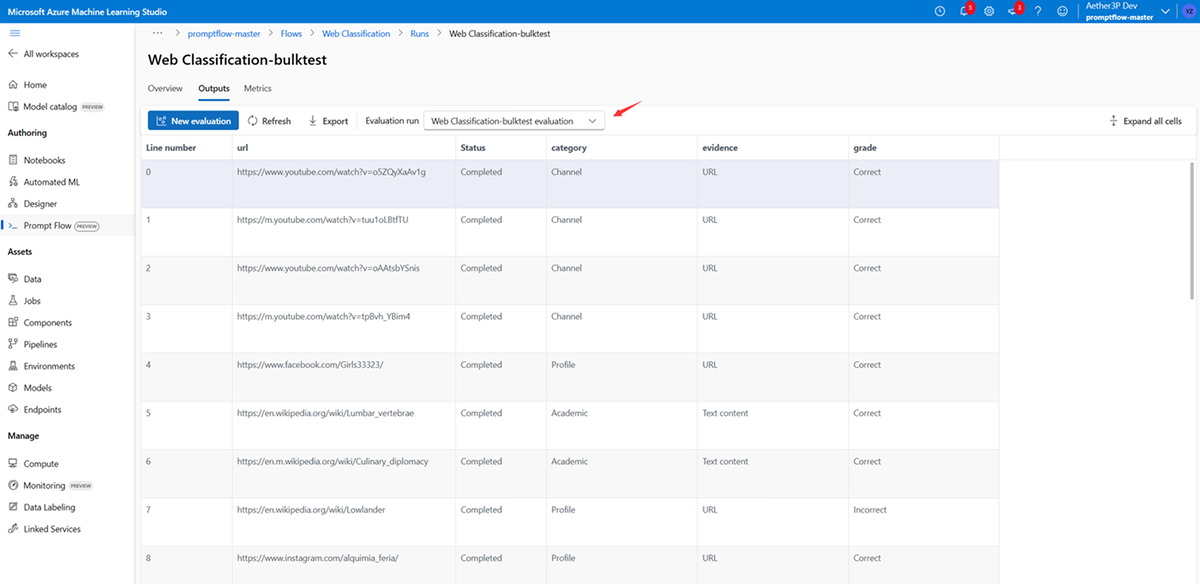Select the facebook.com/Girls33323 url cell
This screenshot has height=585, width=1200.
[x=343, y=377]
